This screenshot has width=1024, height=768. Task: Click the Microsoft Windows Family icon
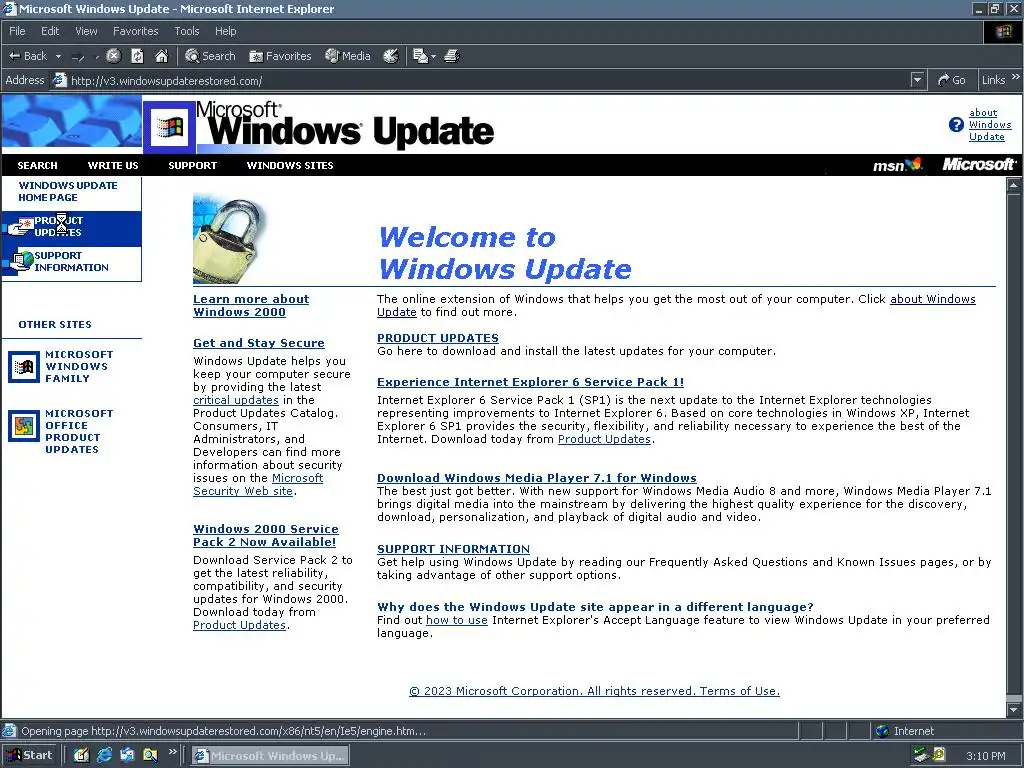pyautogui.click(x=24, y=367)
